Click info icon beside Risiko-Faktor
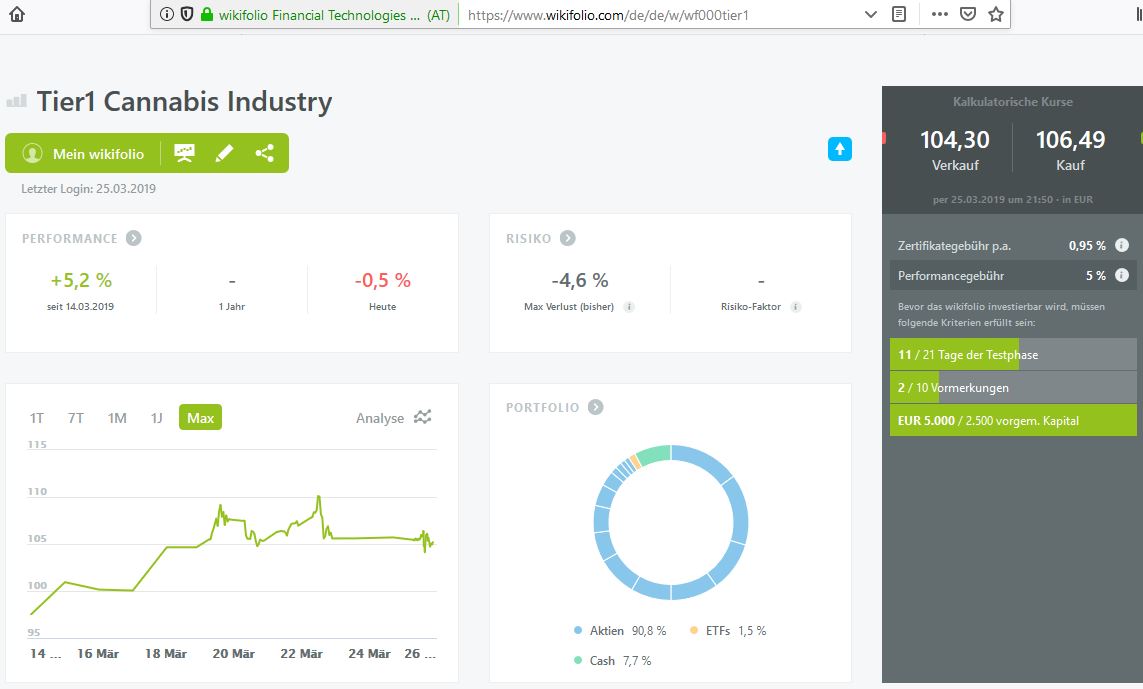This screenshot has width=1143, height=689. coord(796,307)
